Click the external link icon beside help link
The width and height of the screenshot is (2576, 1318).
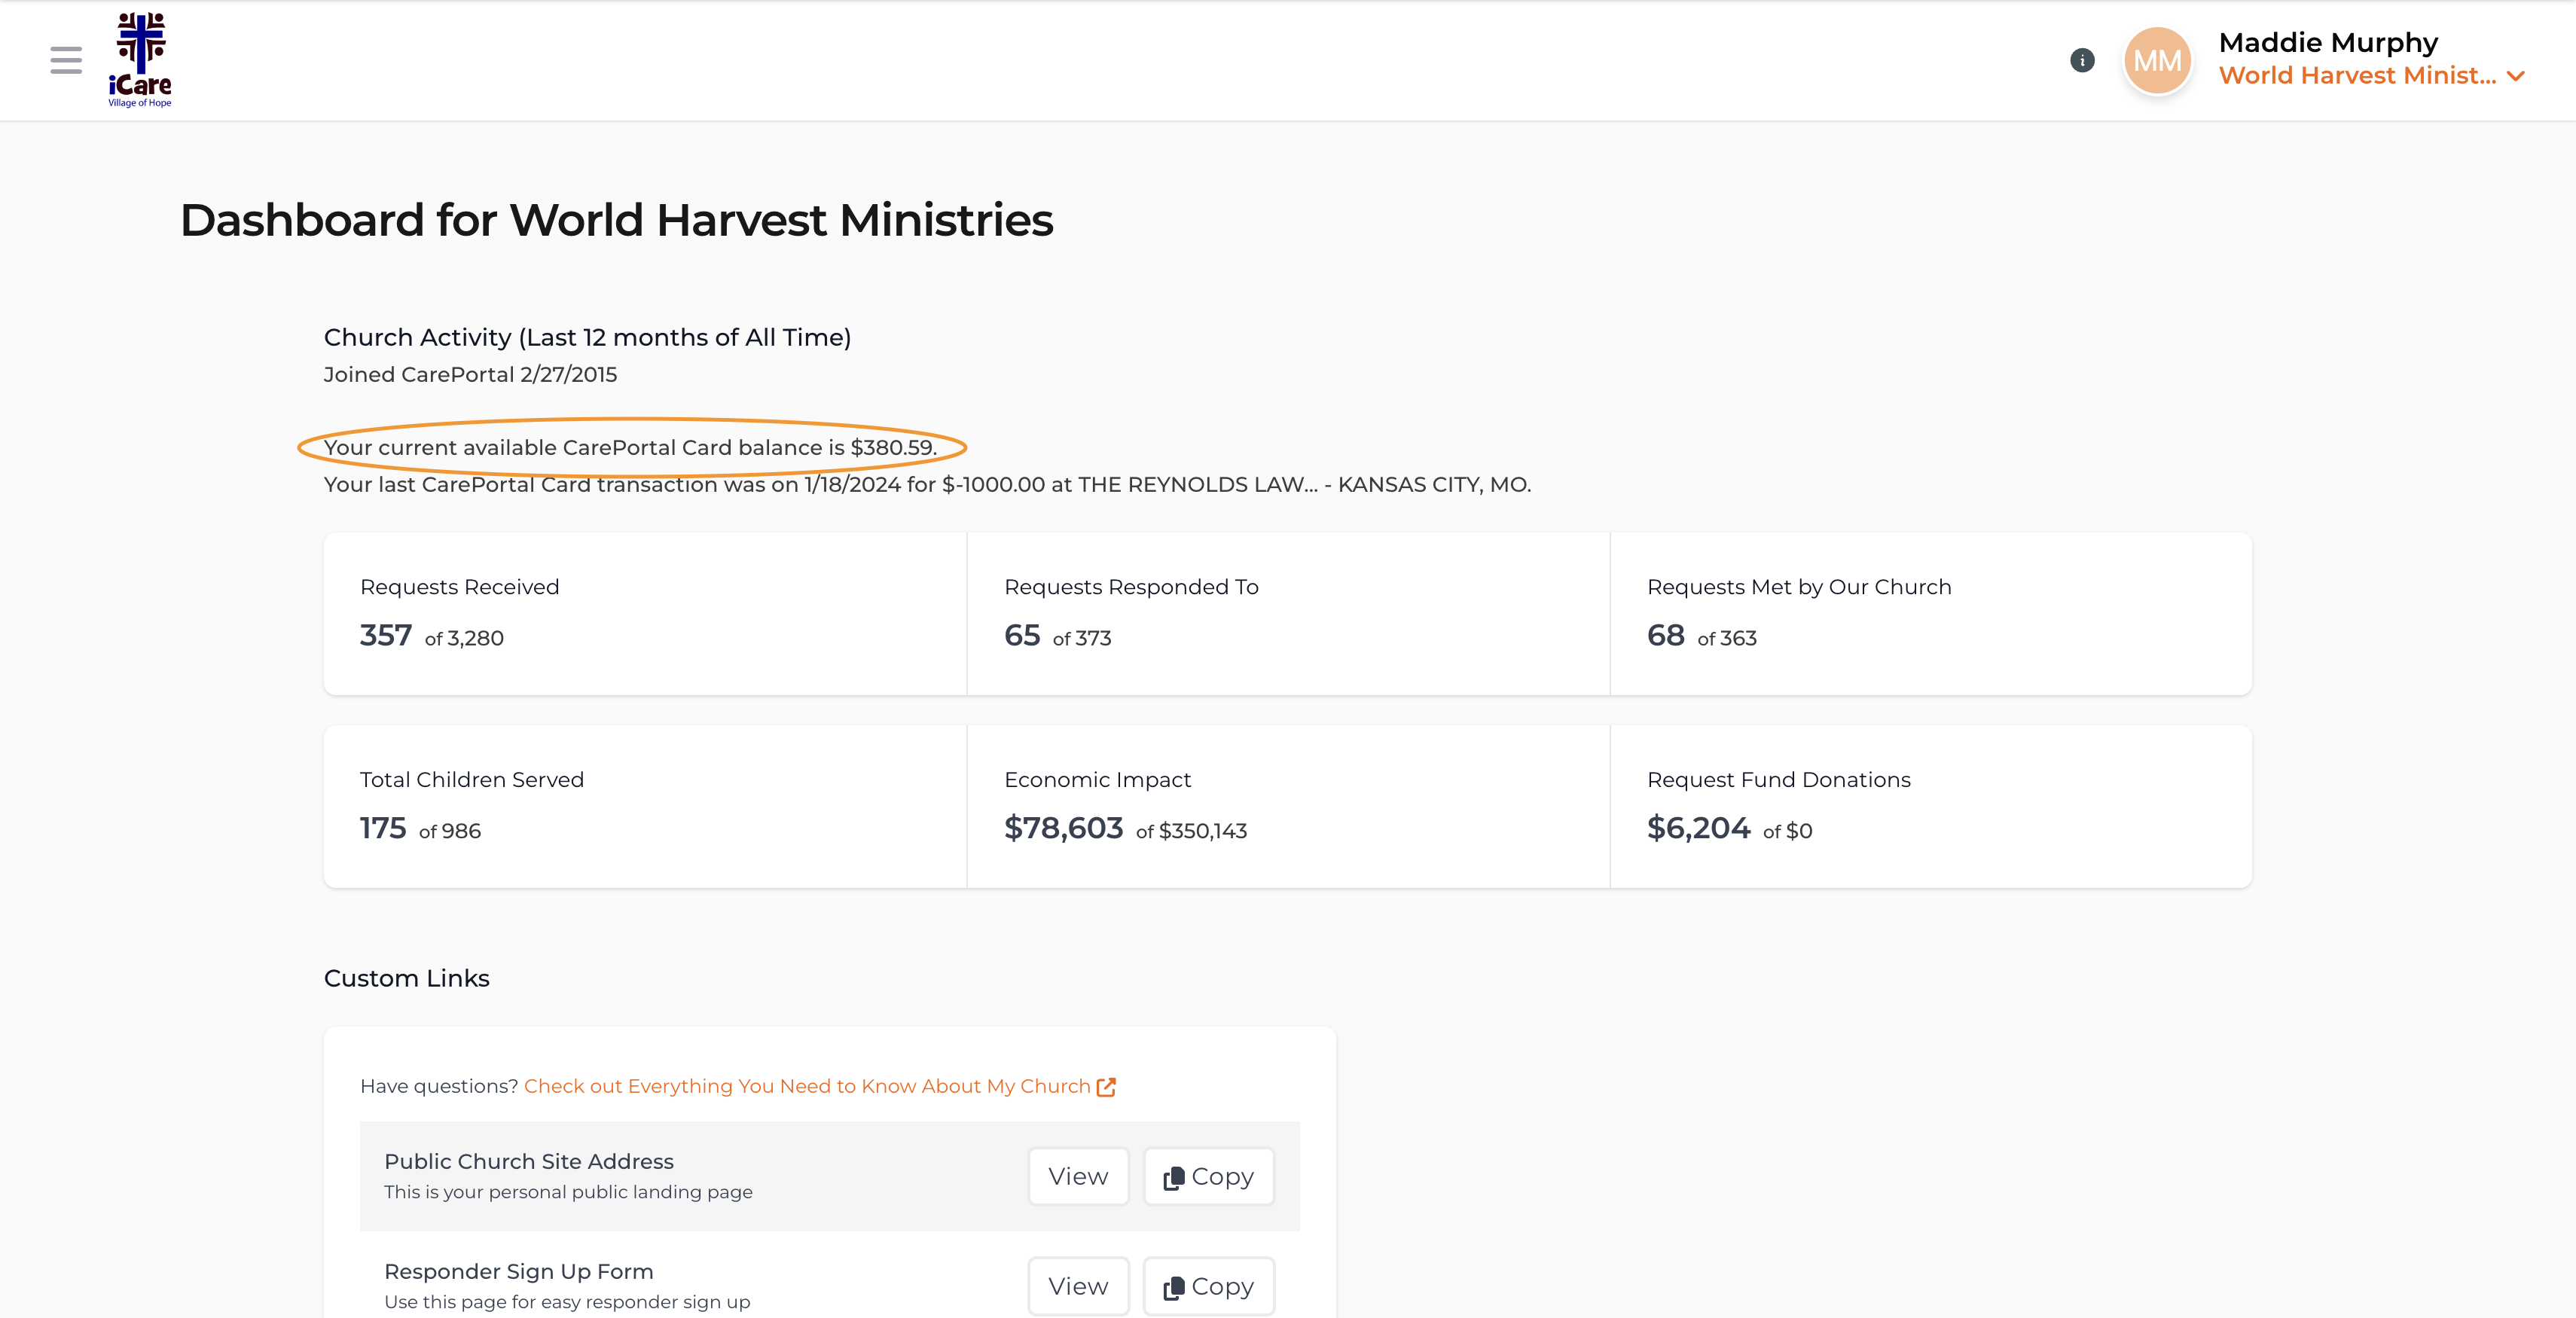tap(1106, 1087)
